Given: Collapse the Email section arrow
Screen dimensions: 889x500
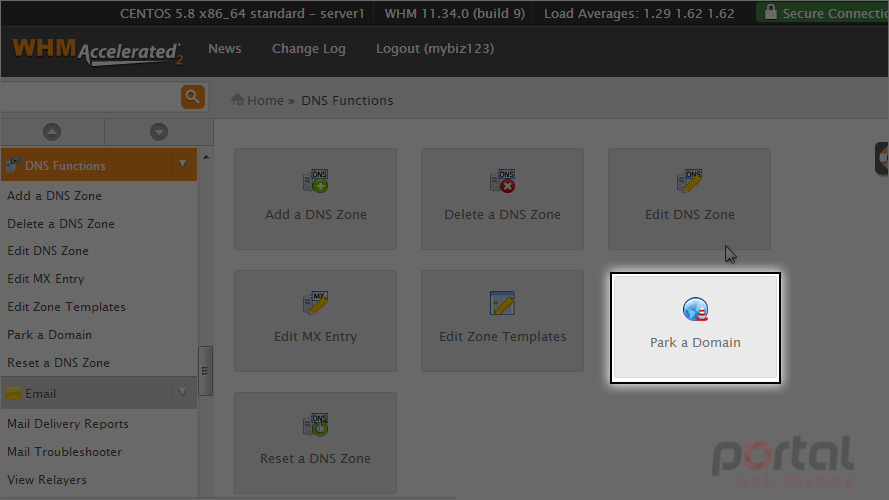Looking at the screenshot, I should [183, 392].
